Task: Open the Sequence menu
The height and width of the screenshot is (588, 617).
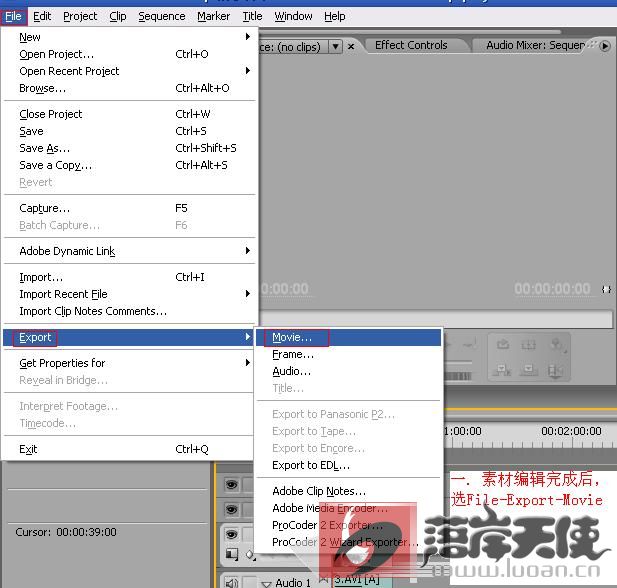Action: (x=162, y=17)
